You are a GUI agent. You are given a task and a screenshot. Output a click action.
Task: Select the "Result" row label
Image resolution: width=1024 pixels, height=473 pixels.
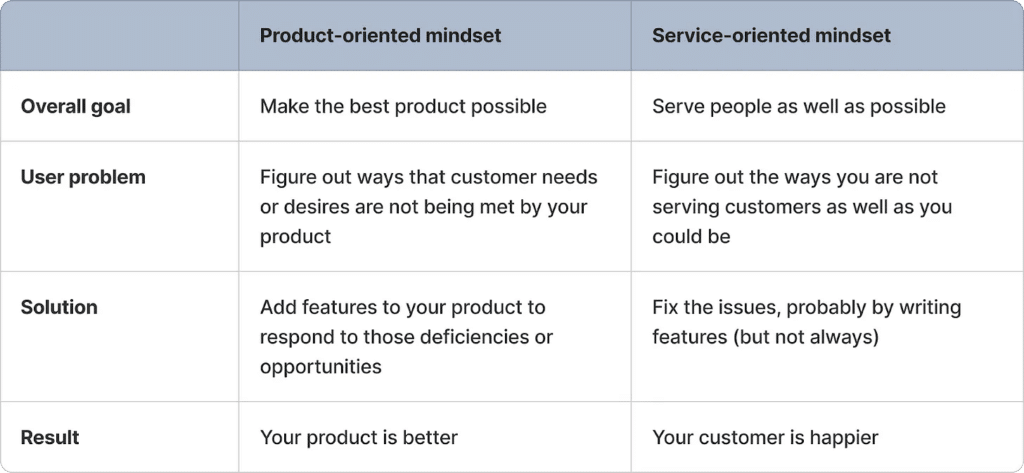pyautogui.click(x=50, y=437)
